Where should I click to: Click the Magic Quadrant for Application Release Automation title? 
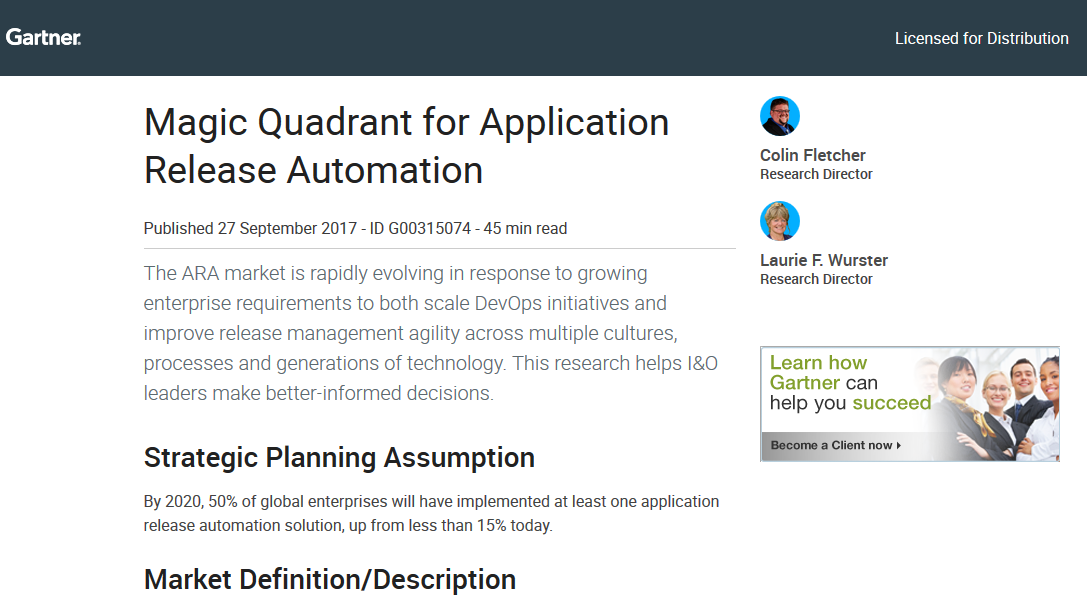pos(406,146)
